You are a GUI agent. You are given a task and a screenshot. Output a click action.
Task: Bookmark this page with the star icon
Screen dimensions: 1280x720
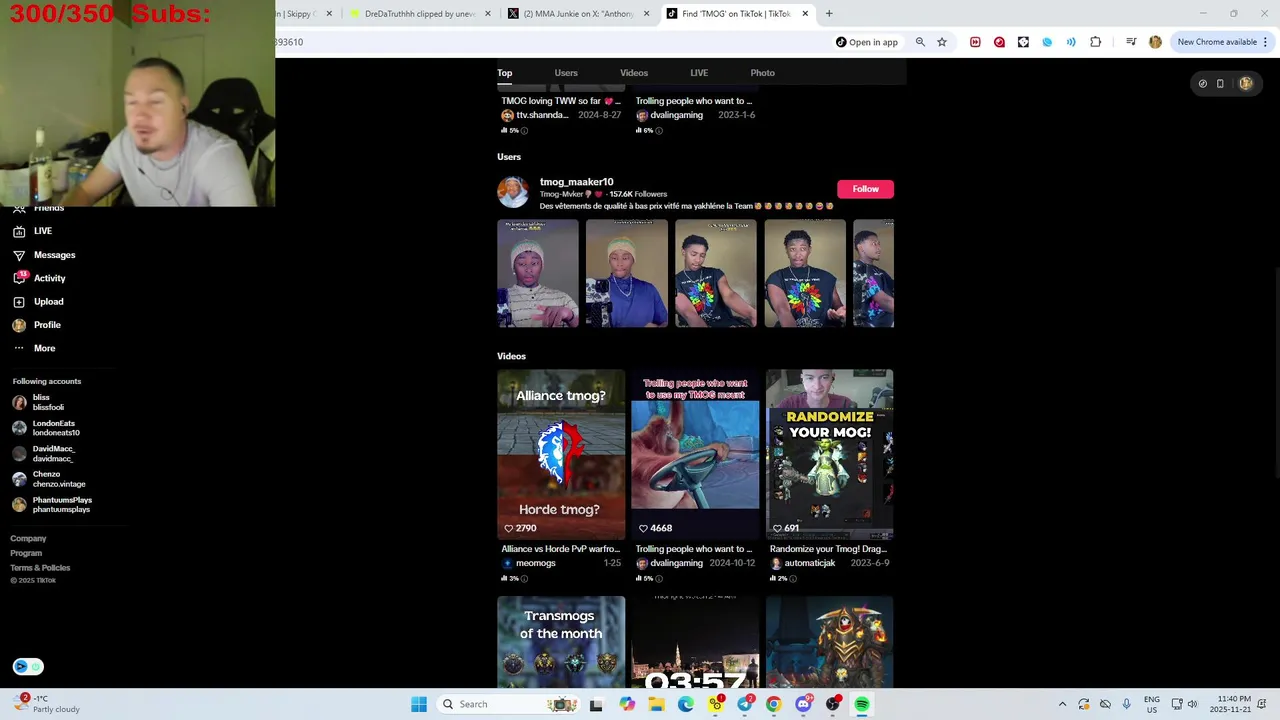click(942, 42)
